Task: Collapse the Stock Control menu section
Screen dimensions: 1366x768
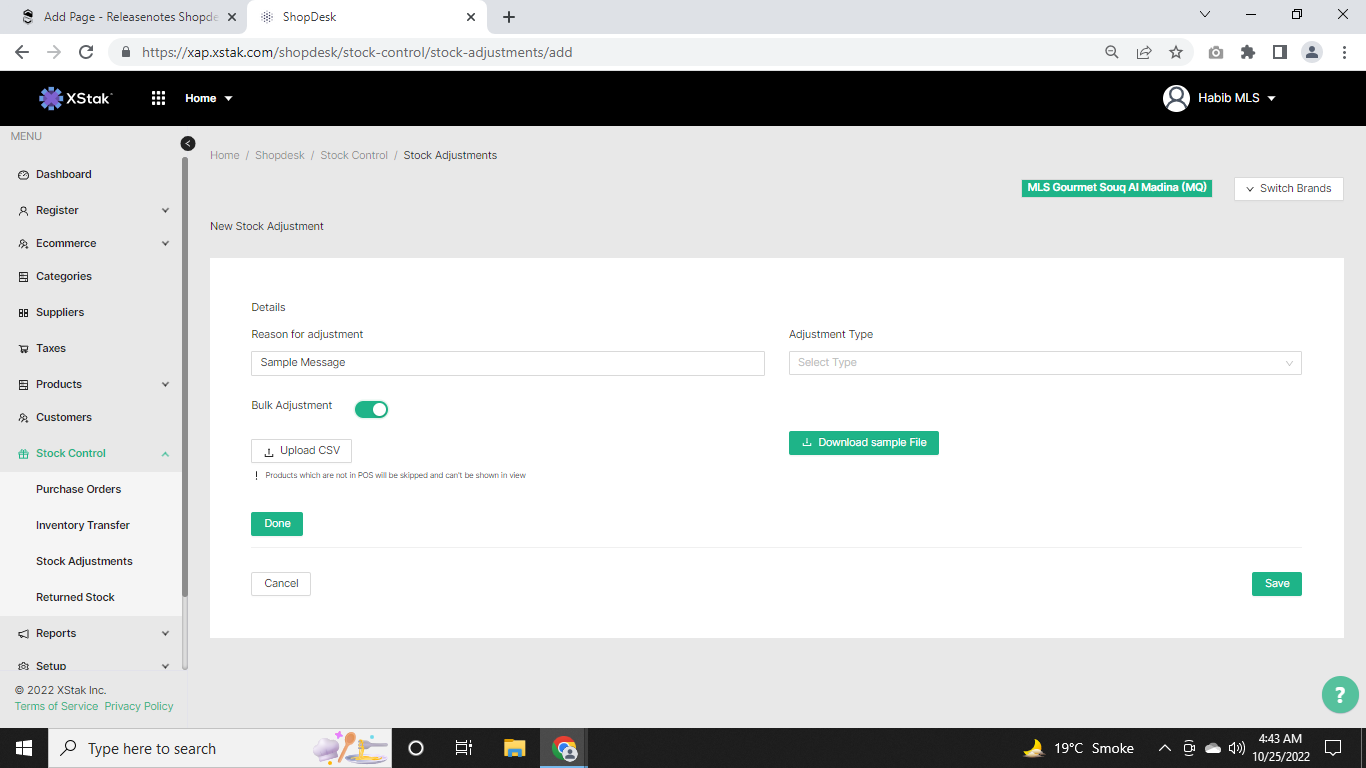Action: (165, 454)
